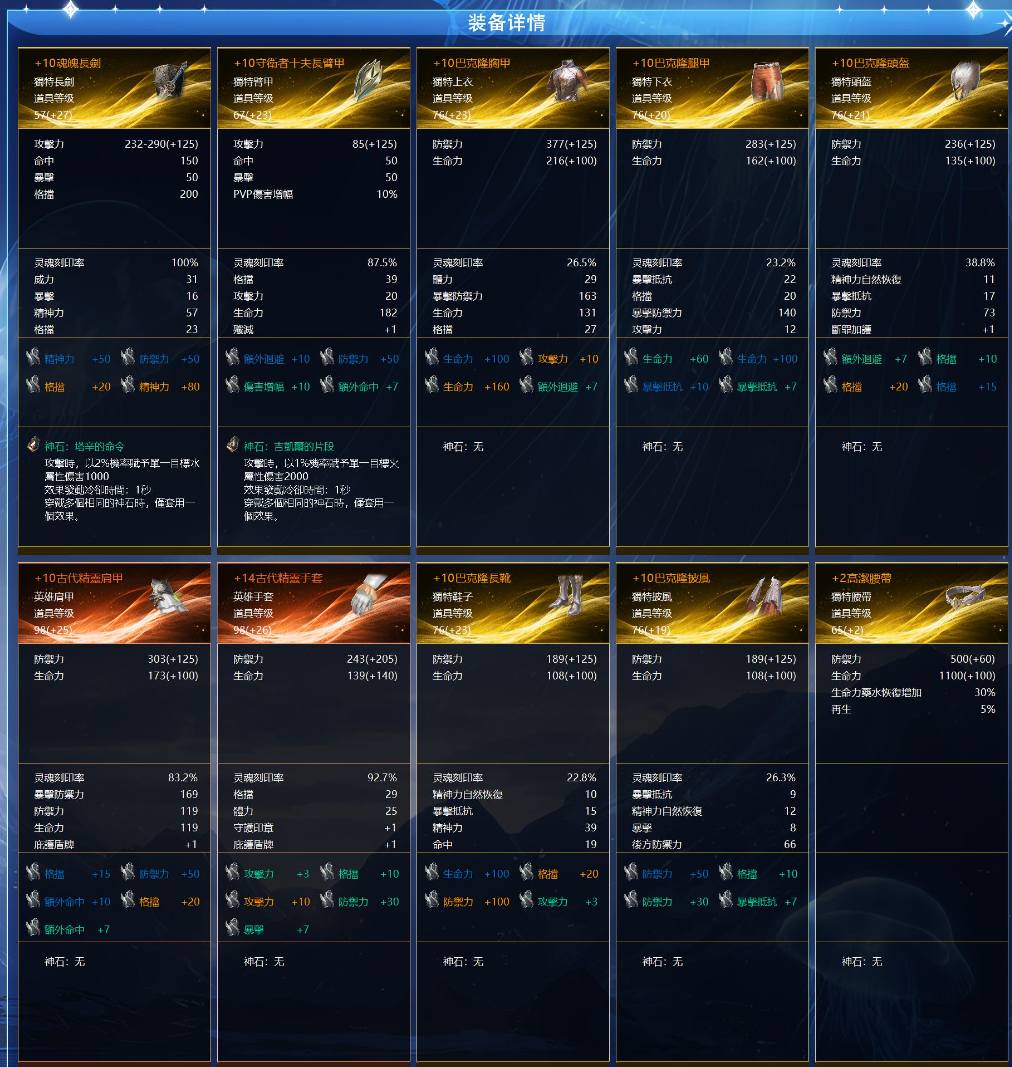
Task: Select the 精神力 +50 manastone on the sword
Action: [x=68, y=359]
